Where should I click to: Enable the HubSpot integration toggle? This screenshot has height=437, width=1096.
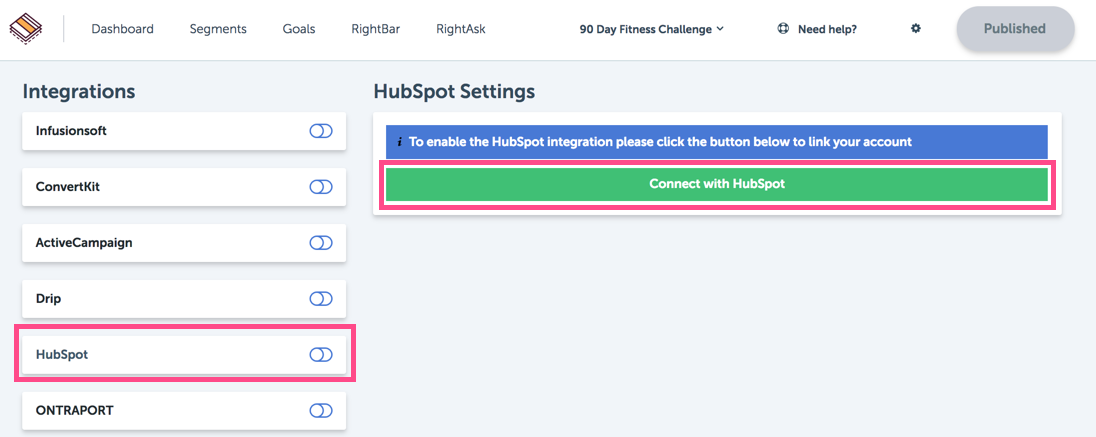(x=321, y=354)
